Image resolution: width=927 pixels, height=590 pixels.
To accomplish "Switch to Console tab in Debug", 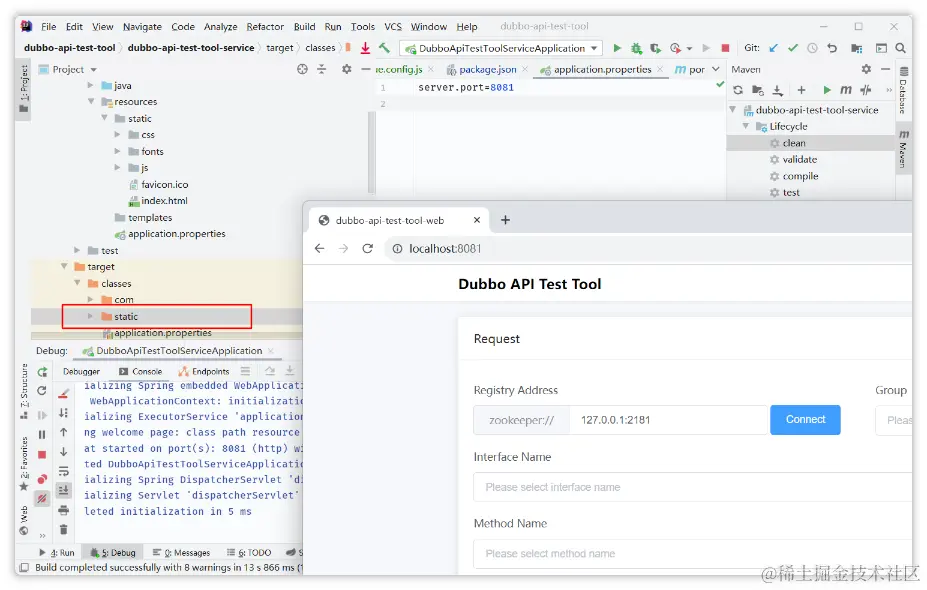I will coord(141,371).
